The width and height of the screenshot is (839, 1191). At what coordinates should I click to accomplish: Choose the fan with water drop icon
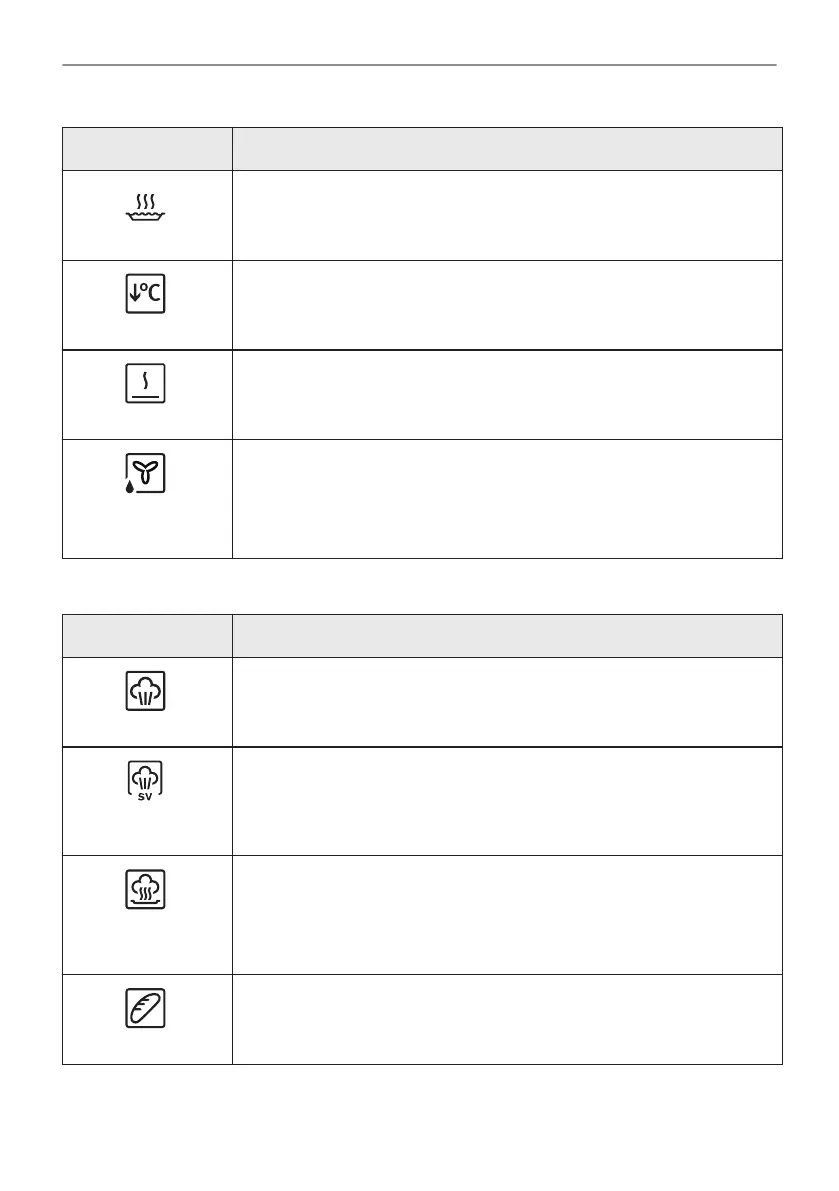click(146, 472)
